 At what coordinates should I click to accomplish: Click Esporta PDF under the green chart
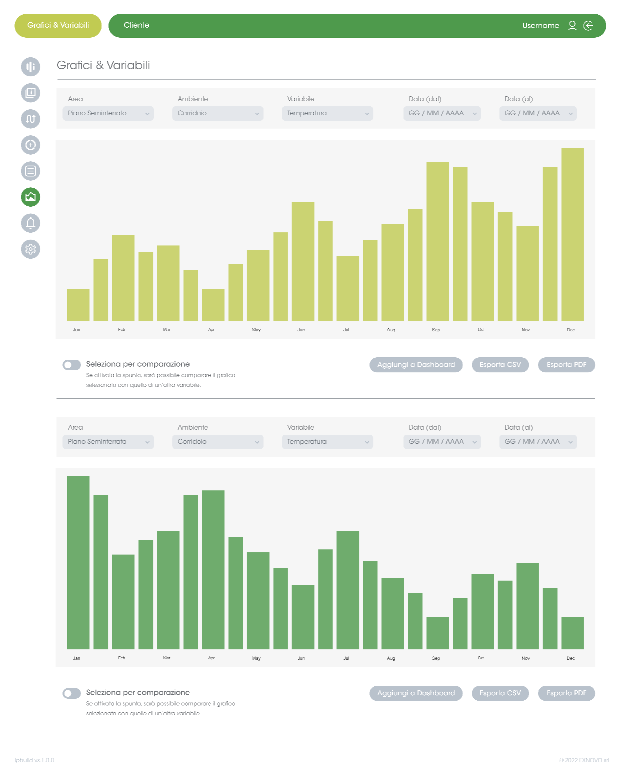pyautogui.click(x=566, y=693)
